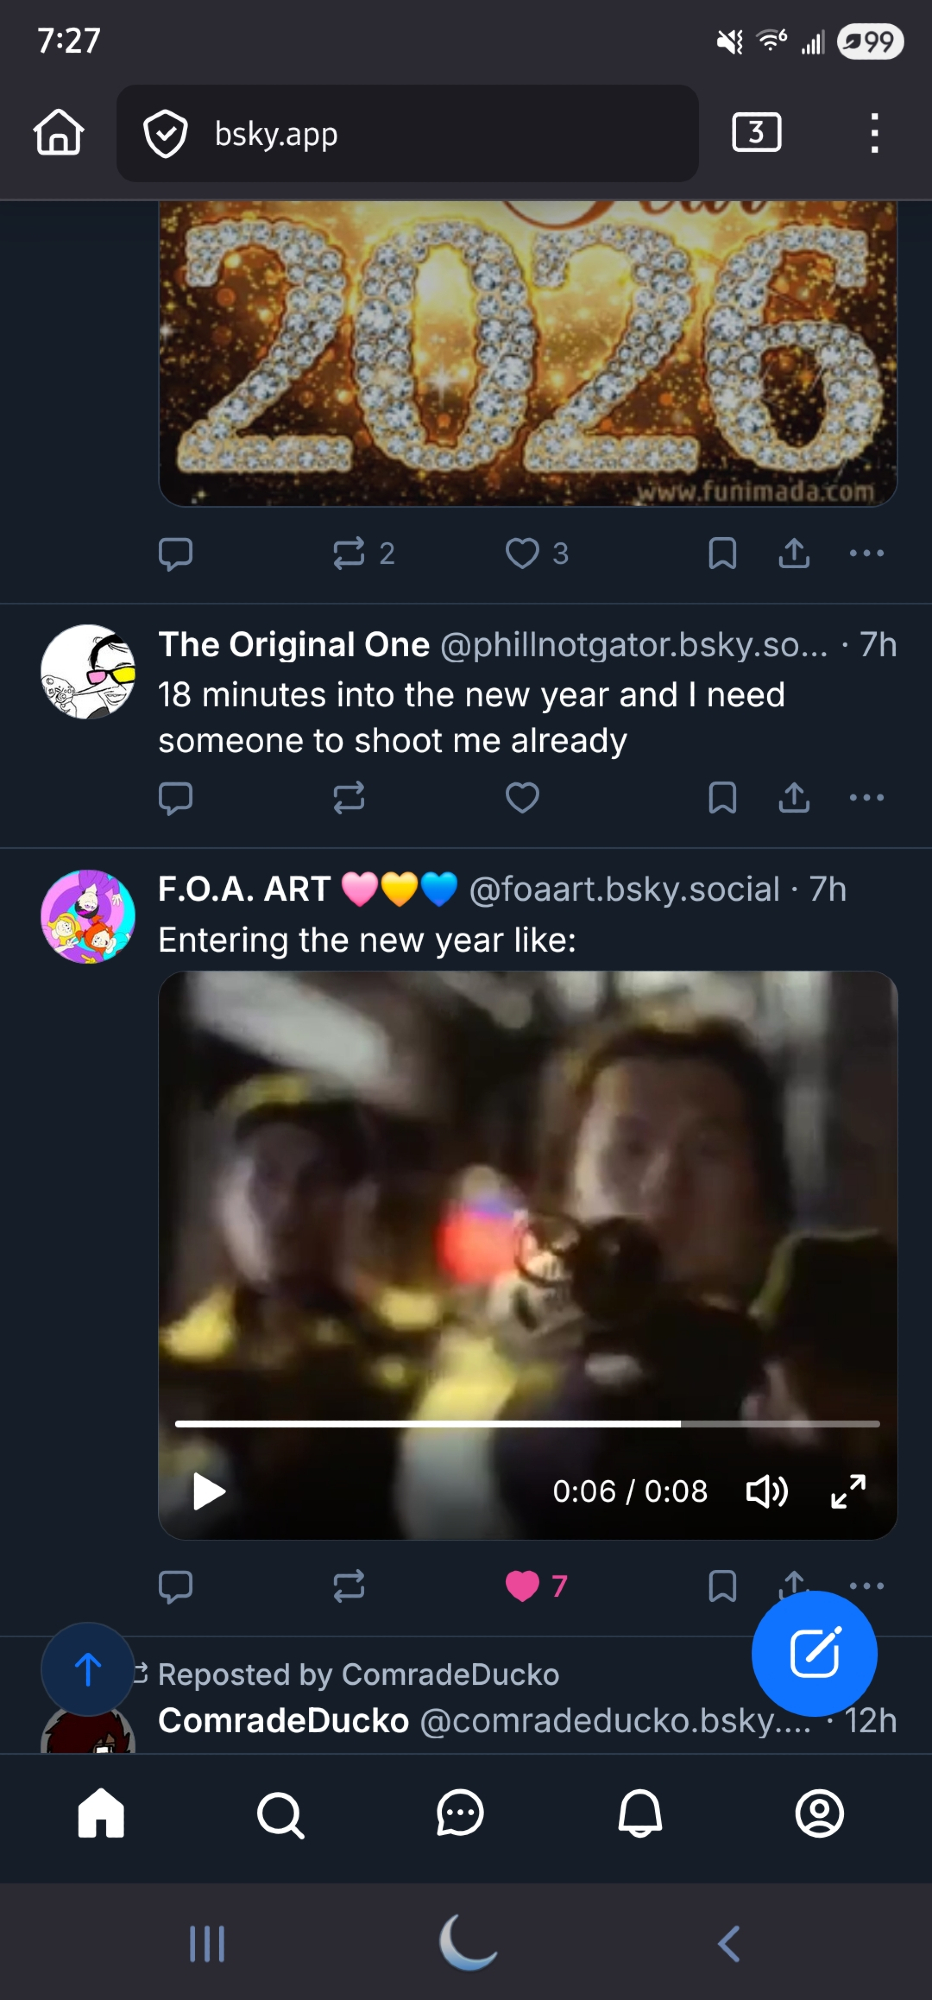
Task: Expand the video to fullscreen
Action: pyautogui.click(x=848, y=1491)
